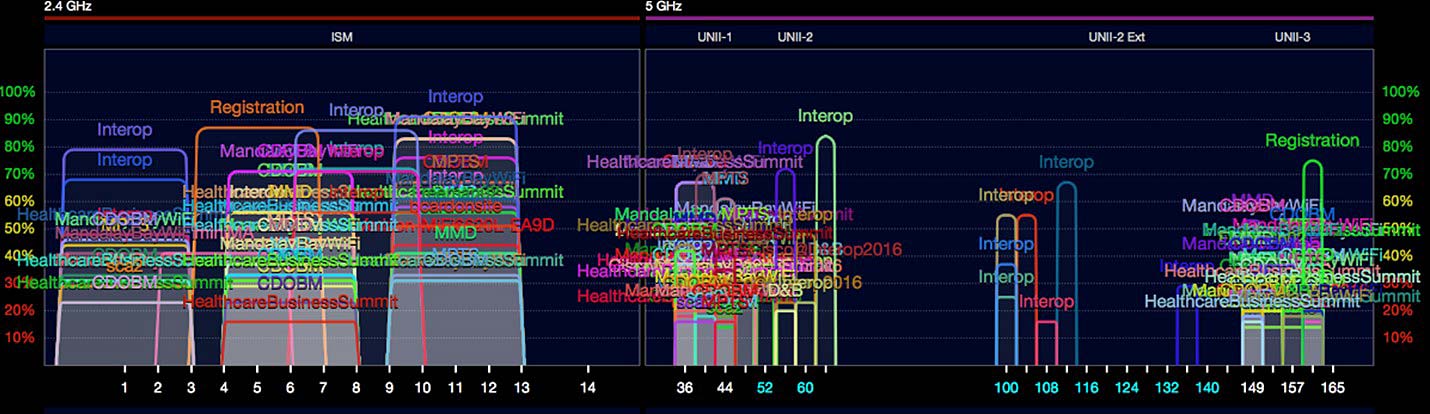Click the green Registration label in UNII-3
Image resolution: width=1430 pixels, height=414 pixels.
coord(1312,141)
